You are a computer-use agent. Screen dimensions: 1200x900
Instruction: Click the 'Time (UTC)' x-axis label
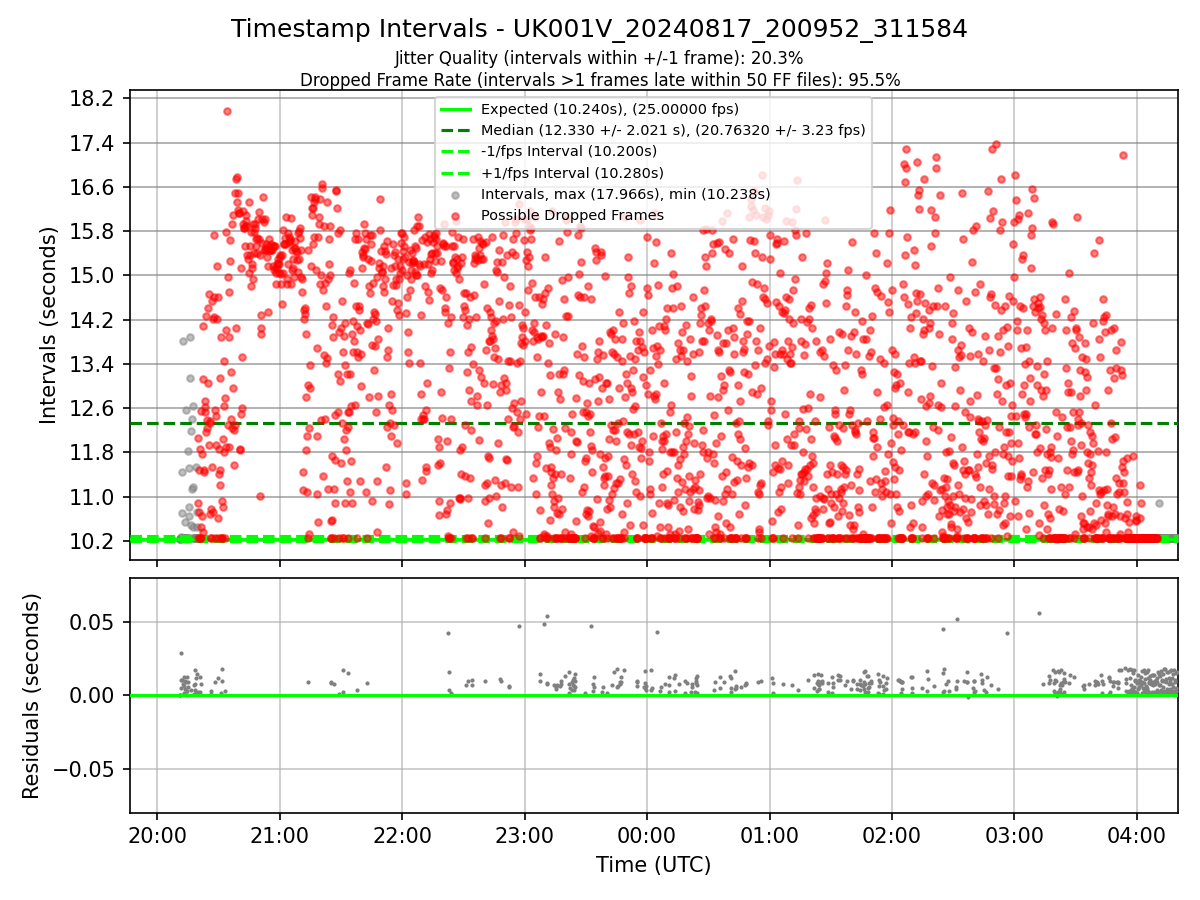(653, 865)
